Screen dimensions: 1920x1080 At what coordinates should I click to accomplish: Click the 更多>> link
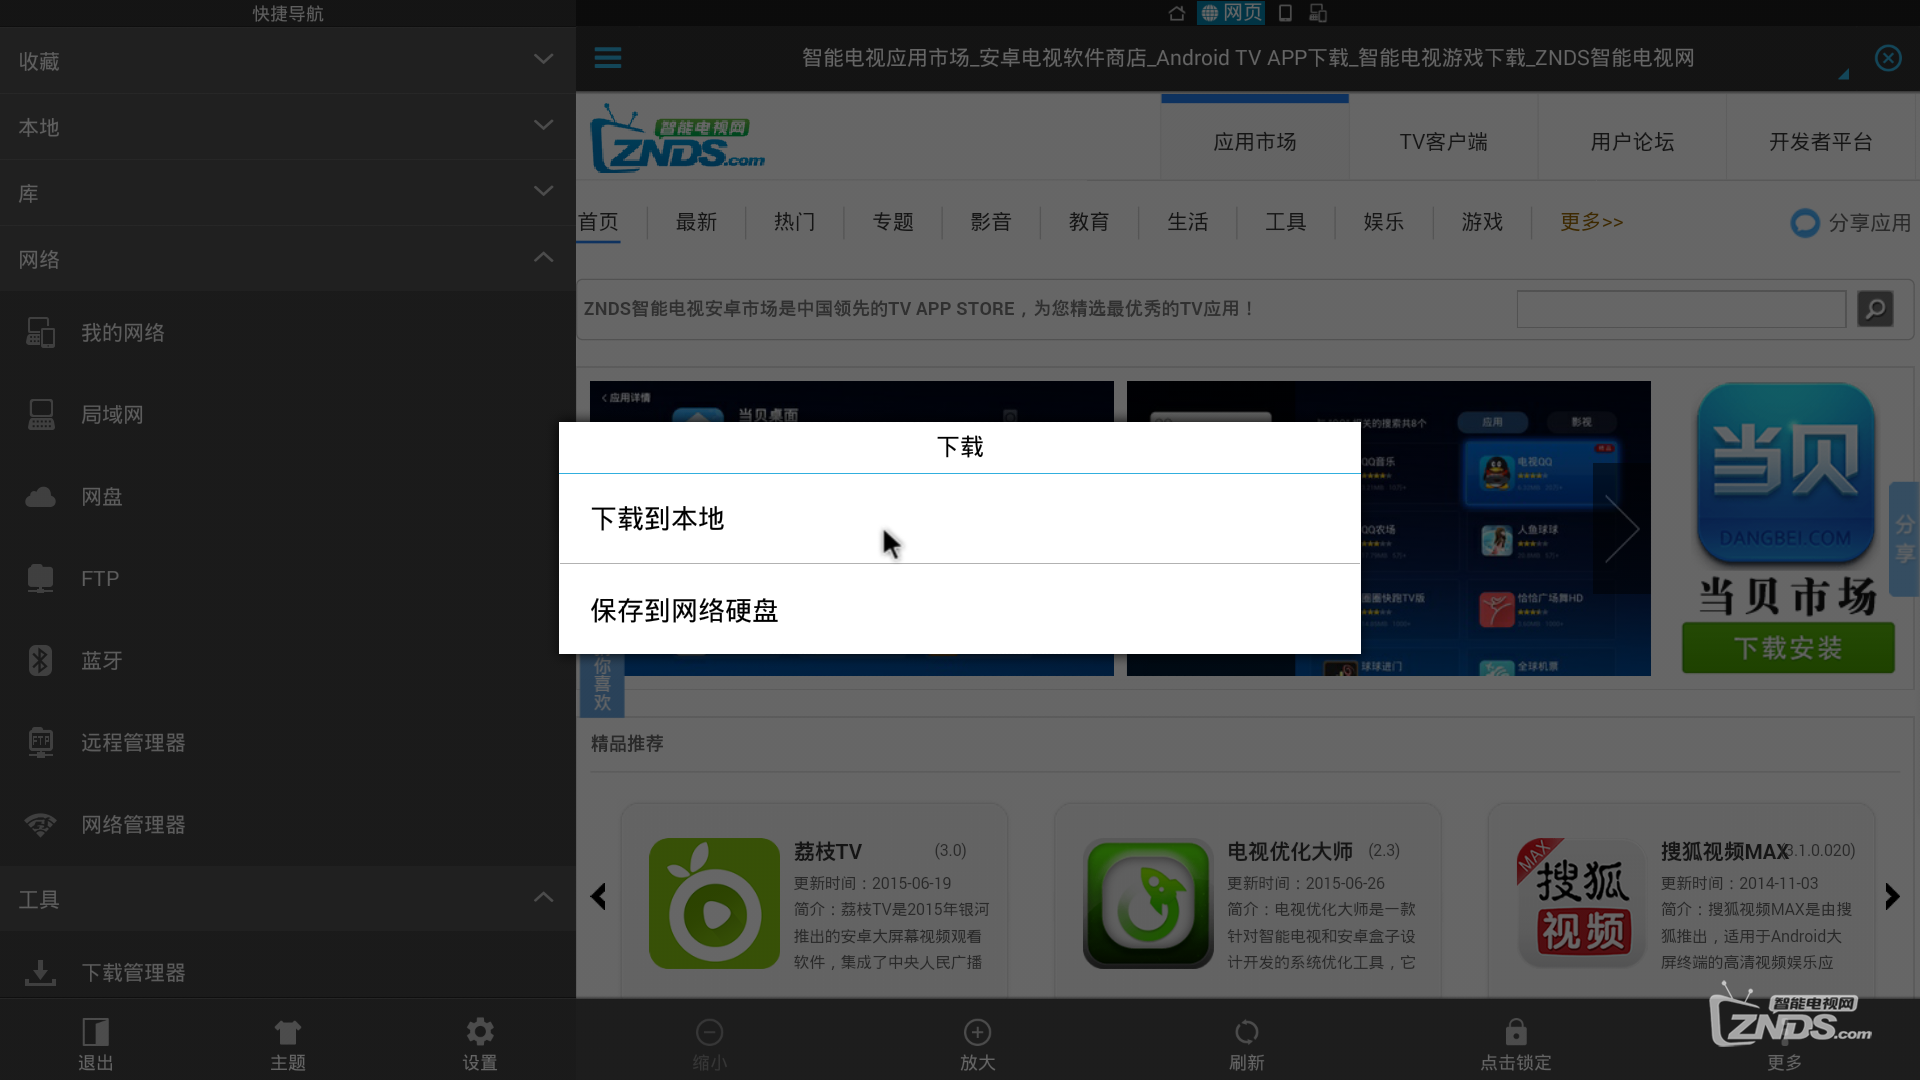(1592, 222)
